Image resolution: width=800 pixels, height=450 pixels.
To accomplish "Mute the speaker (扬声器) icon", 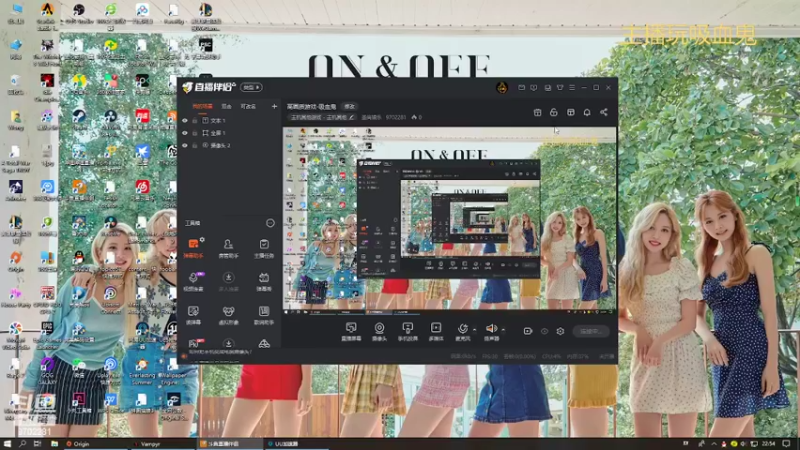I will click(491, 329).
